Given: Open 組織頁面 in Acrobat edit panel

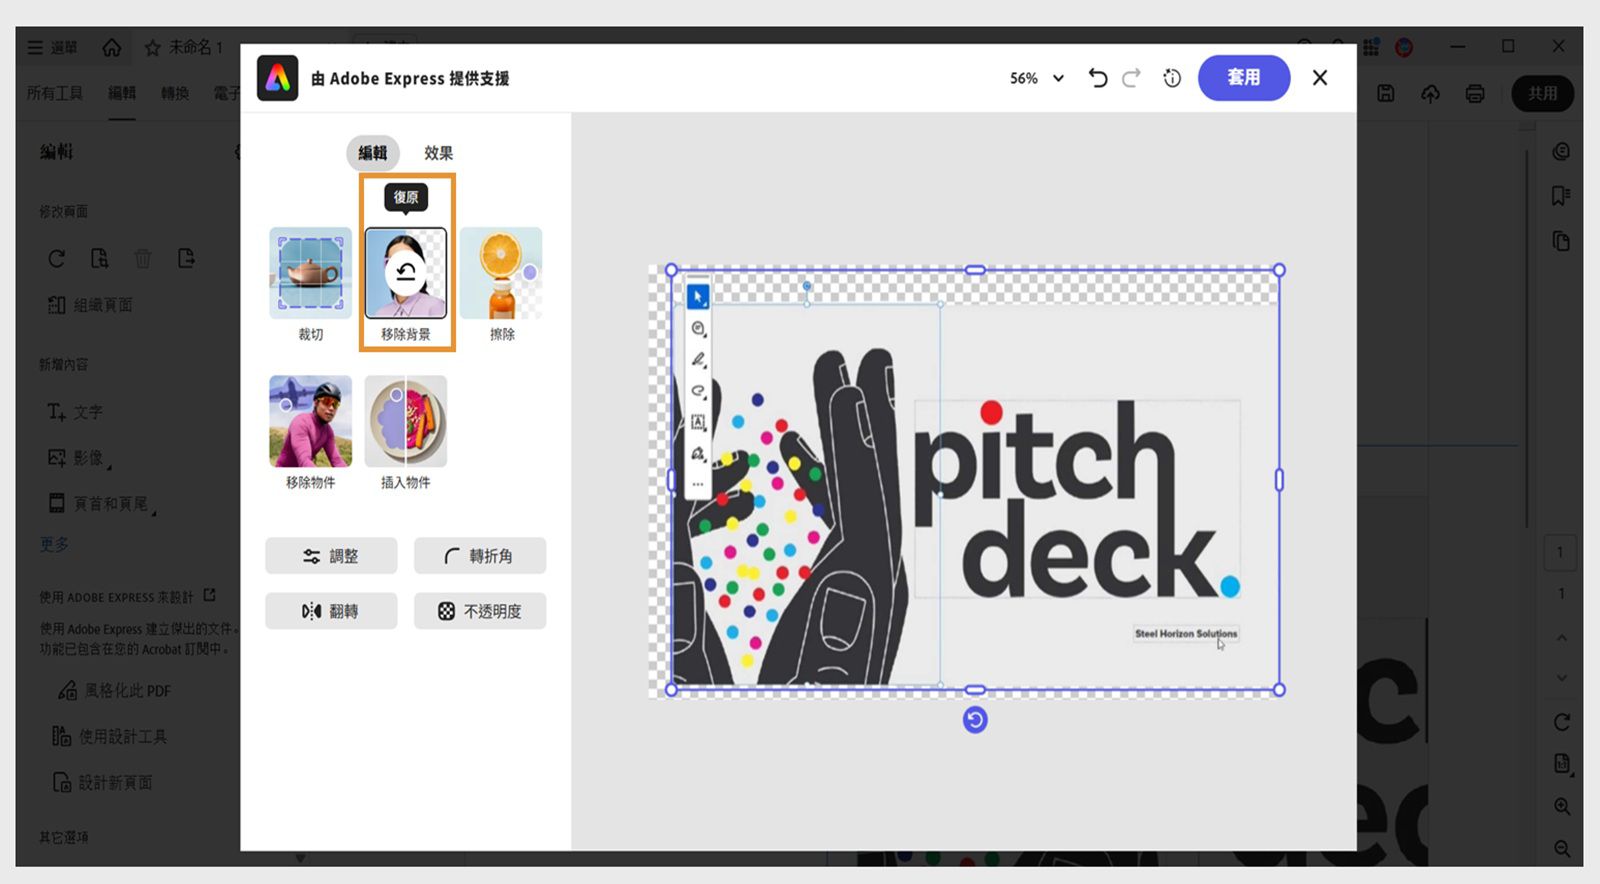Looking at the screenshot, I should coord(90,305).
